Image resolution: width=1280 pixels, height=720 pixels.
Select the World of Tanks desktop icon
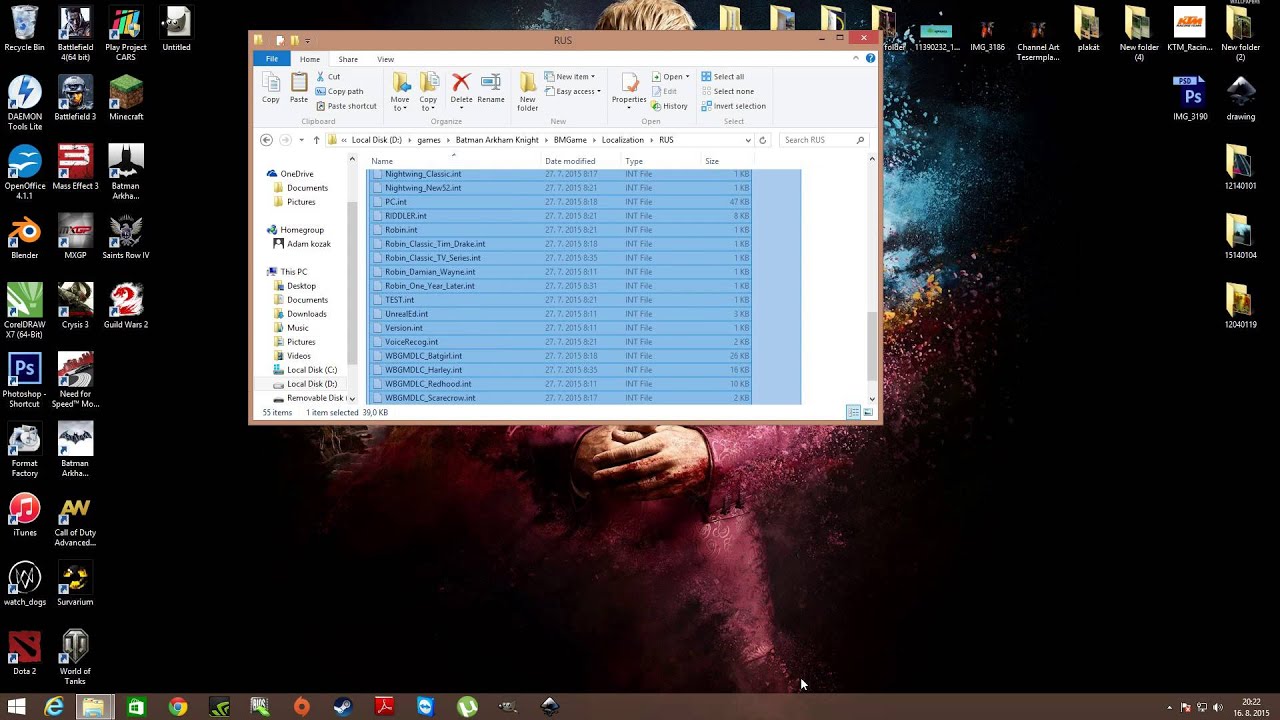75,657
